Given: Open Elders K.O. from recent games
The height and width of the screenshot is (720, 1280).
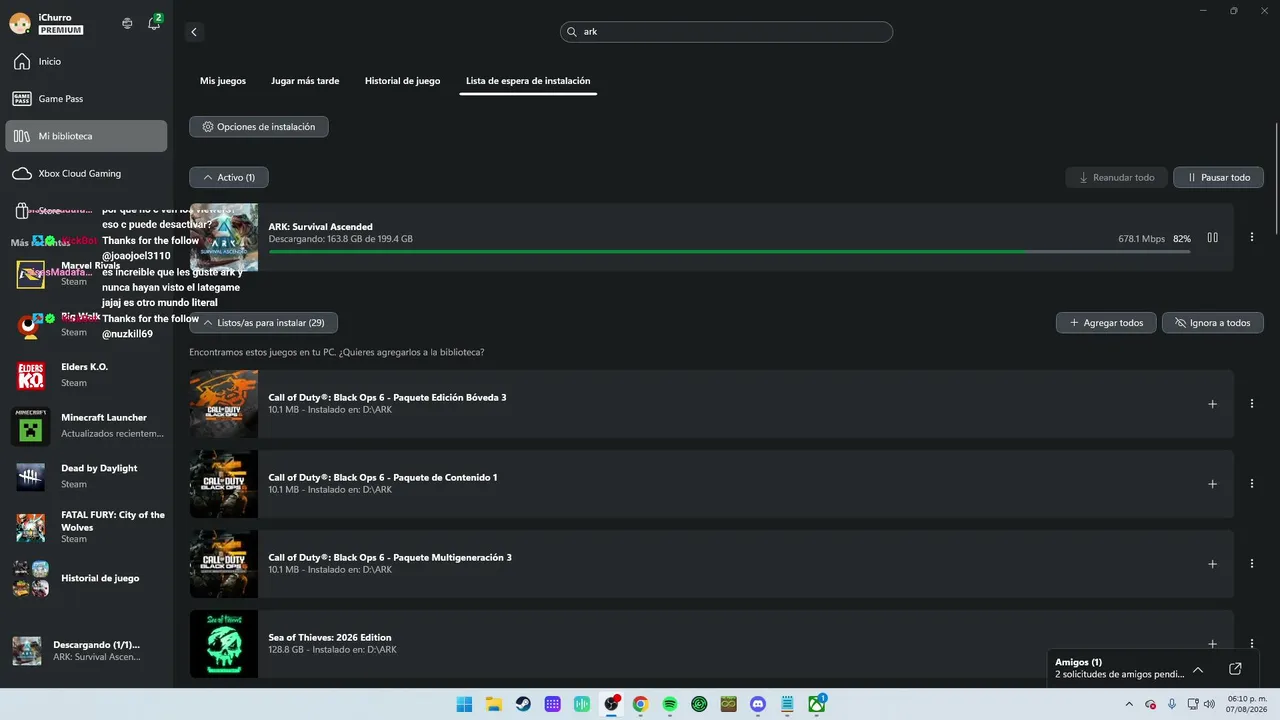Looking at the screenshot, I should [x=86, y=375].
